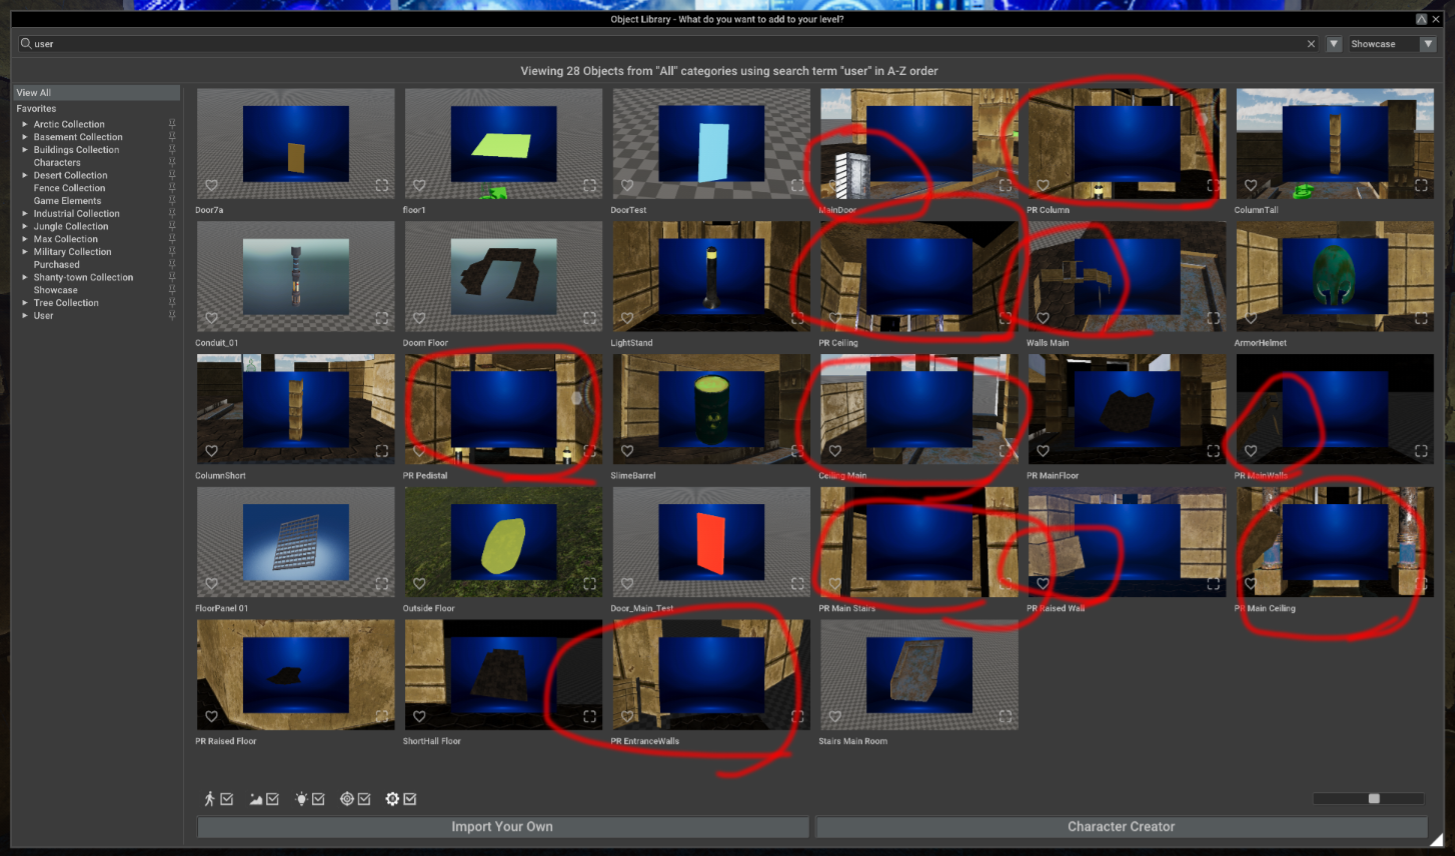This screenshot has width=1455, height=856.
Task: Click the landscape scenery filter icon
Action: point(254,798)
